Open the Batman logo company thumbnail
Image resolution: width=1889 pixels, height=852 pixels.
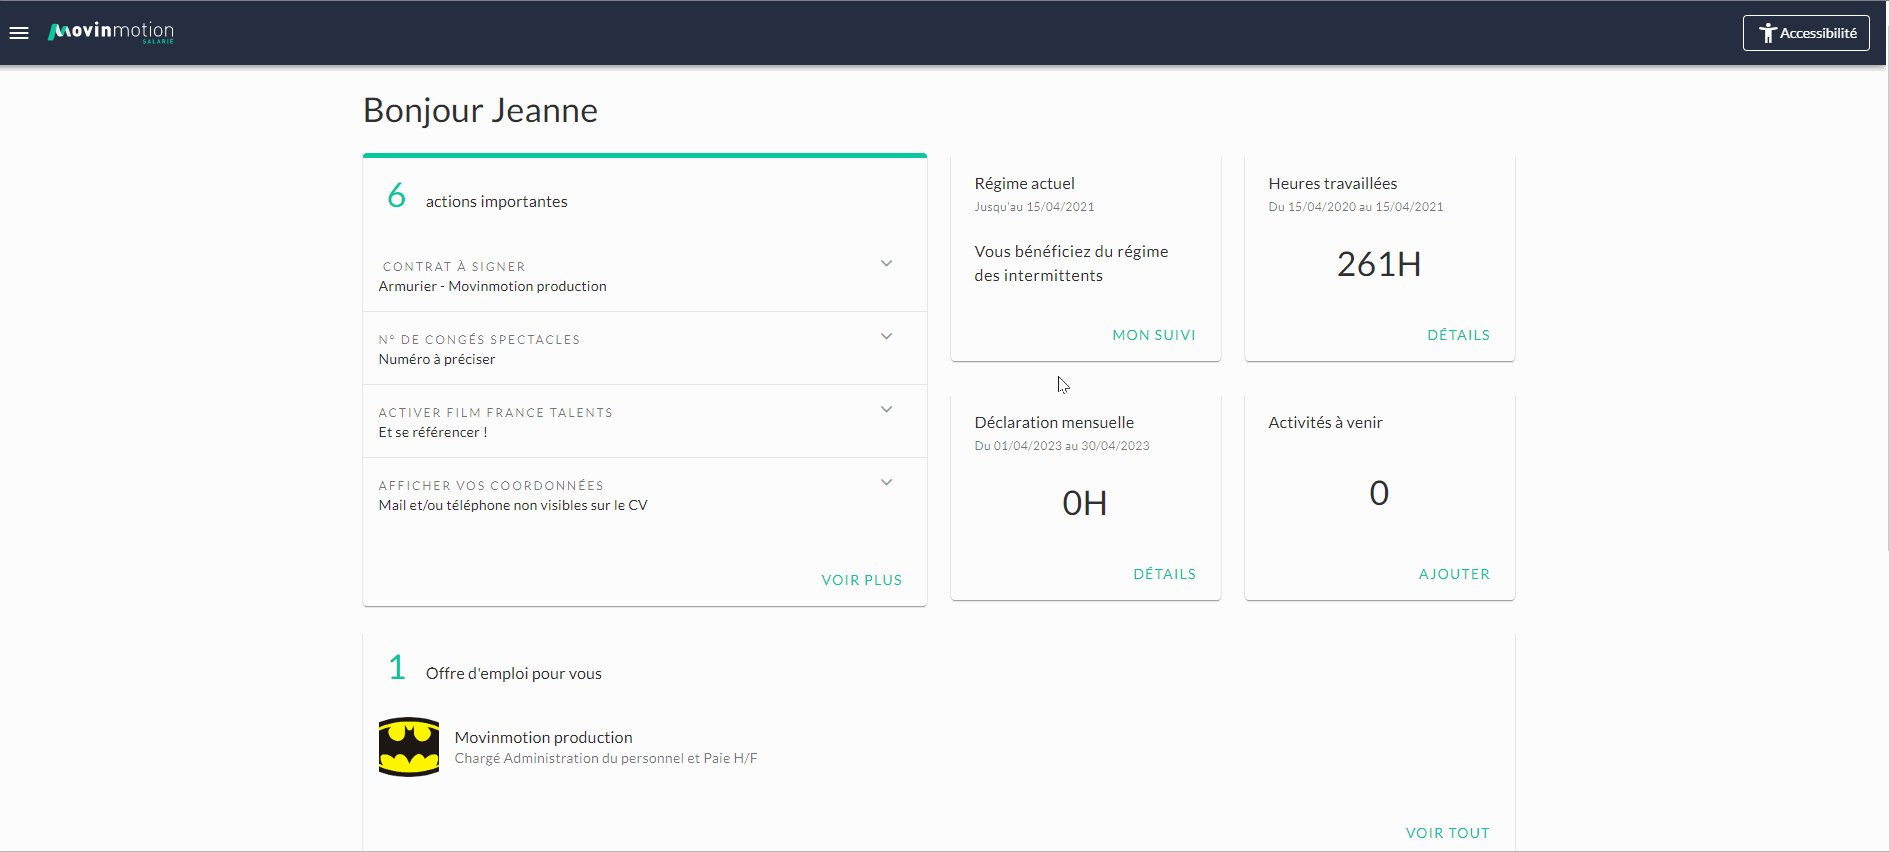409,747
